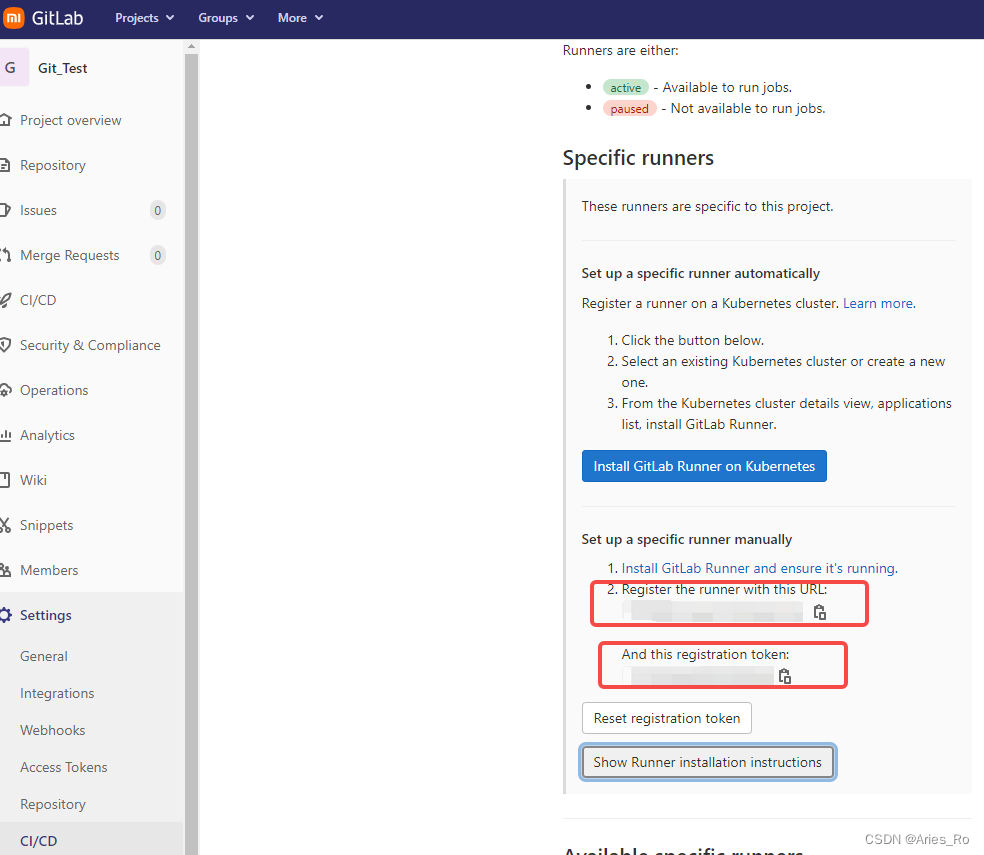Click the Specific runners heading
Viewport: 984px width, 855px height.
(x=638, y=158)
